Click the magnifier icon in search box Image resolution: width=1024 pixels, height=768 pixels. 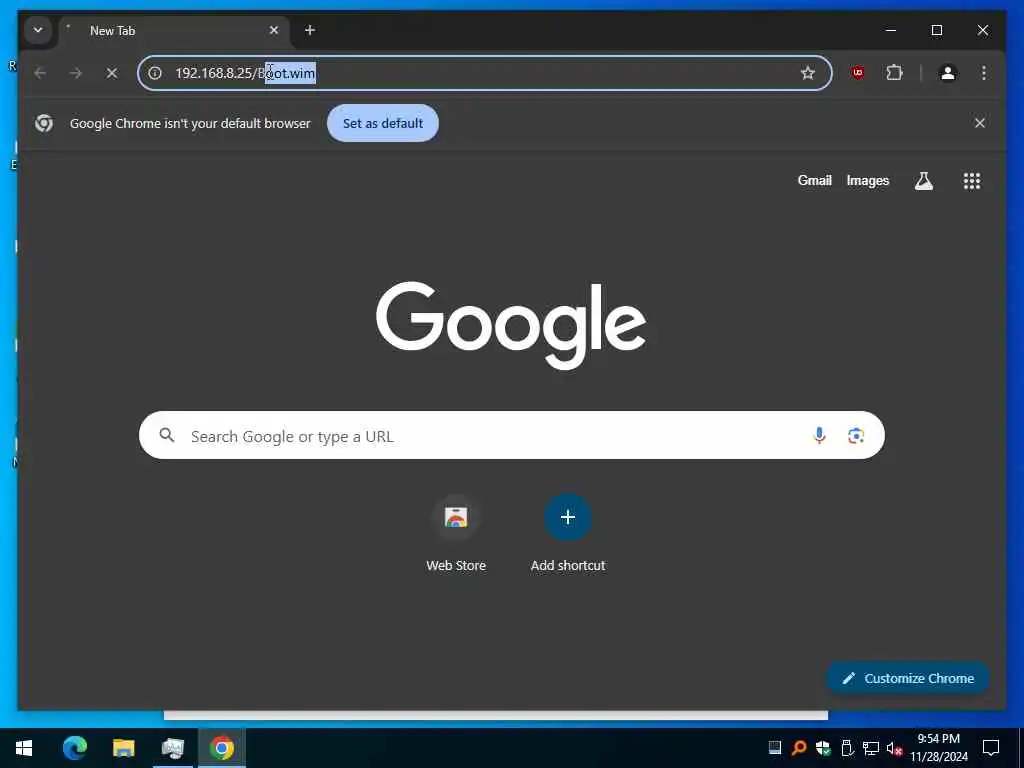(x=167, y=435)
